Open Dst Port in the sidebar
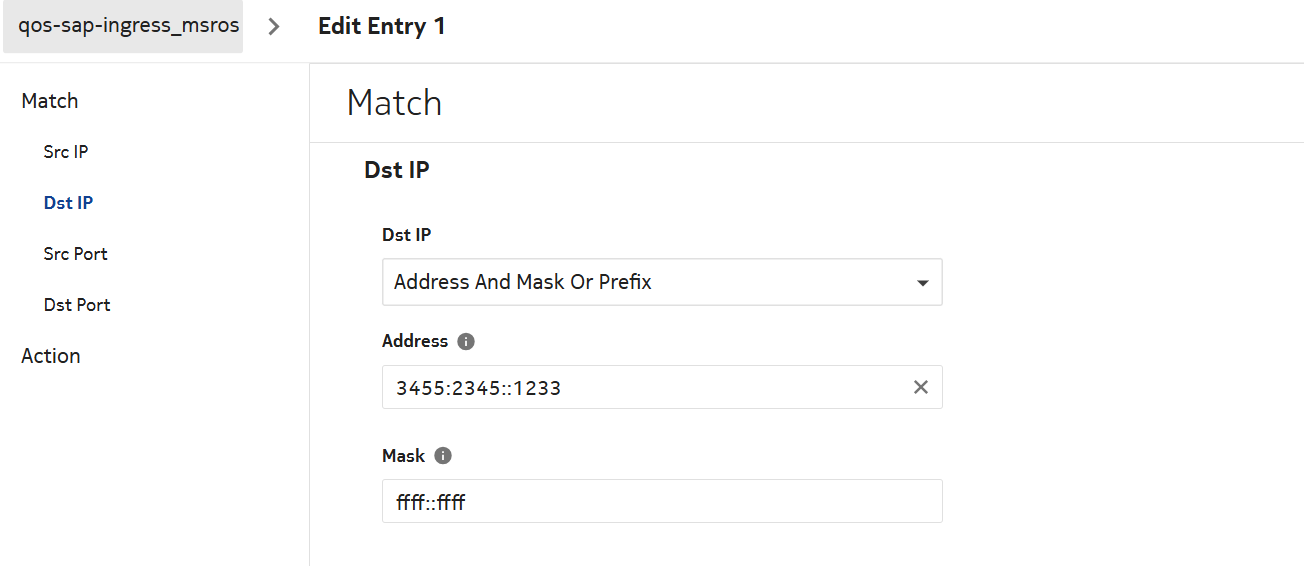This screenshot has width=1304, height=566. click(77, 305)
